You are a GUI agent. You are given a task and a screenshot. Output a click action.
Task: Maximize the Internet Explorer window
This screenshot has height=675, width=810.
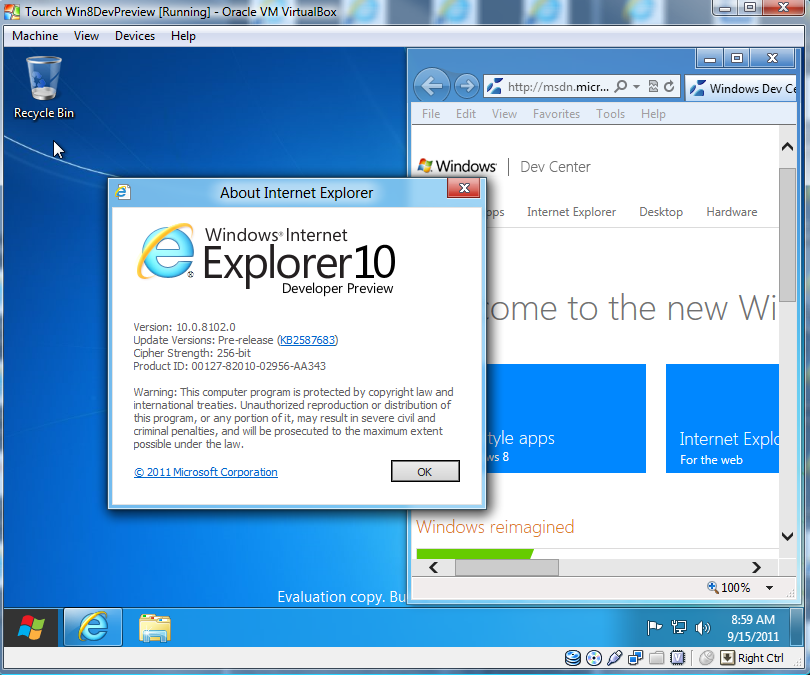click(x=737, y=58)
